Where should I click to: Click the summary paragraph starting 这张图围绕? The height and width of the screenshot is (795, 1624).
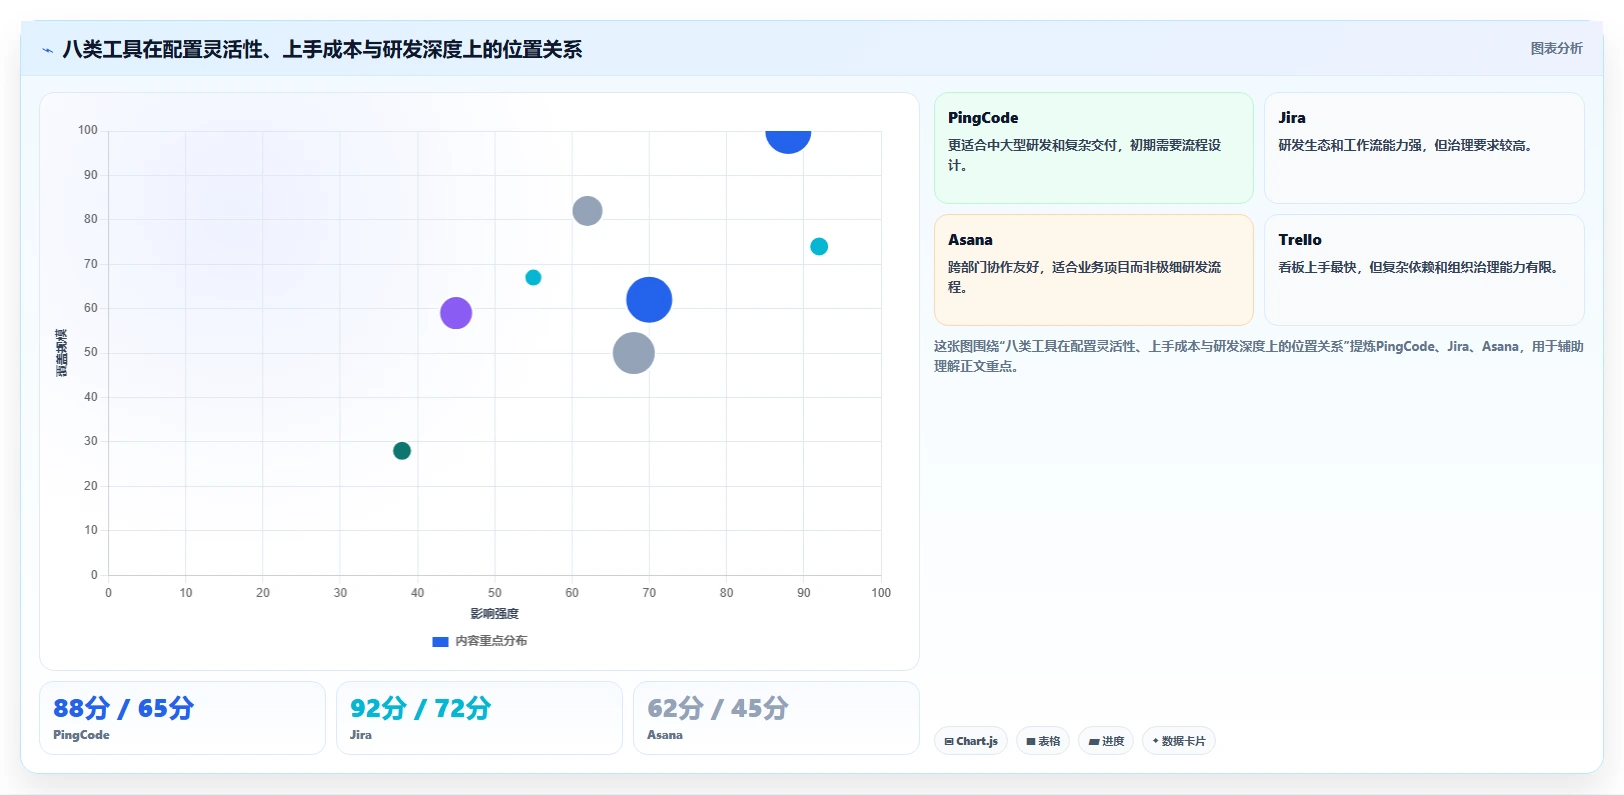[x=1259, y=356]
